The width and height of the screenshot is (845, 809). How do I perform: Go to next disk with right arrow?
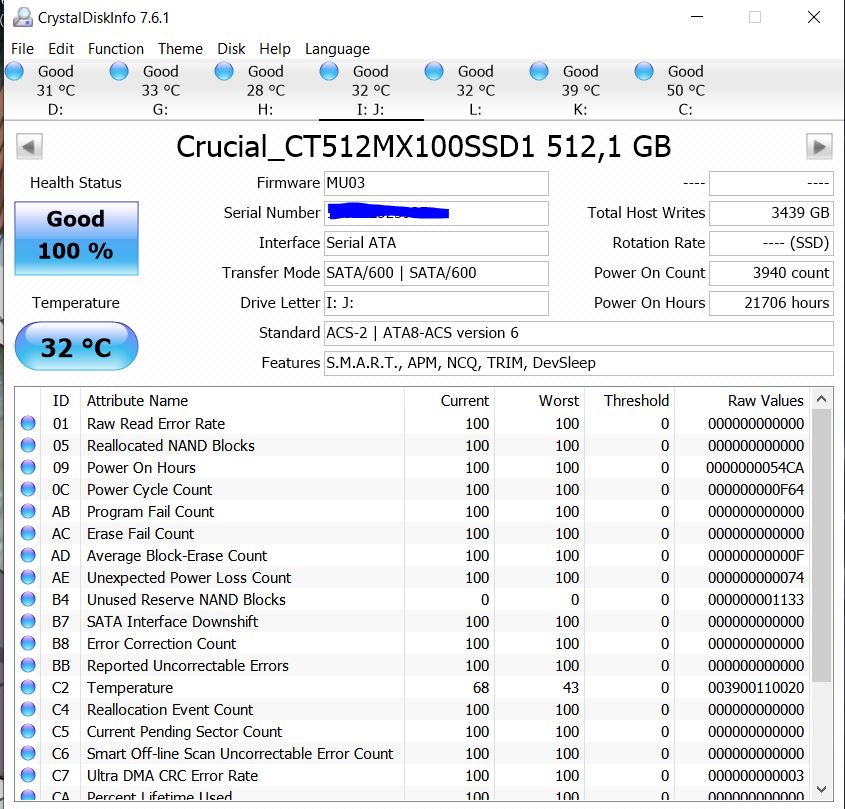pyautogui.click(x=819, y=146)
